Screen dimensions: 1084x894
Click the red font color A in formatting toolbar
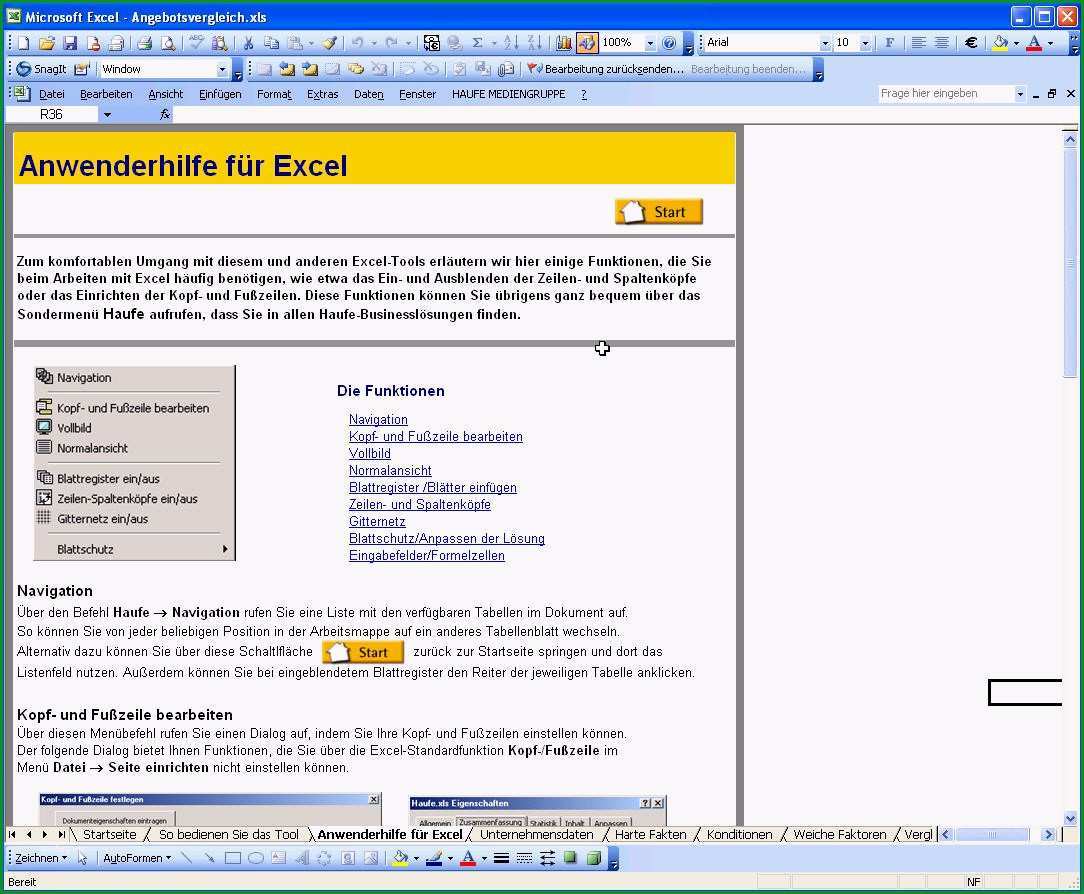1034,43
